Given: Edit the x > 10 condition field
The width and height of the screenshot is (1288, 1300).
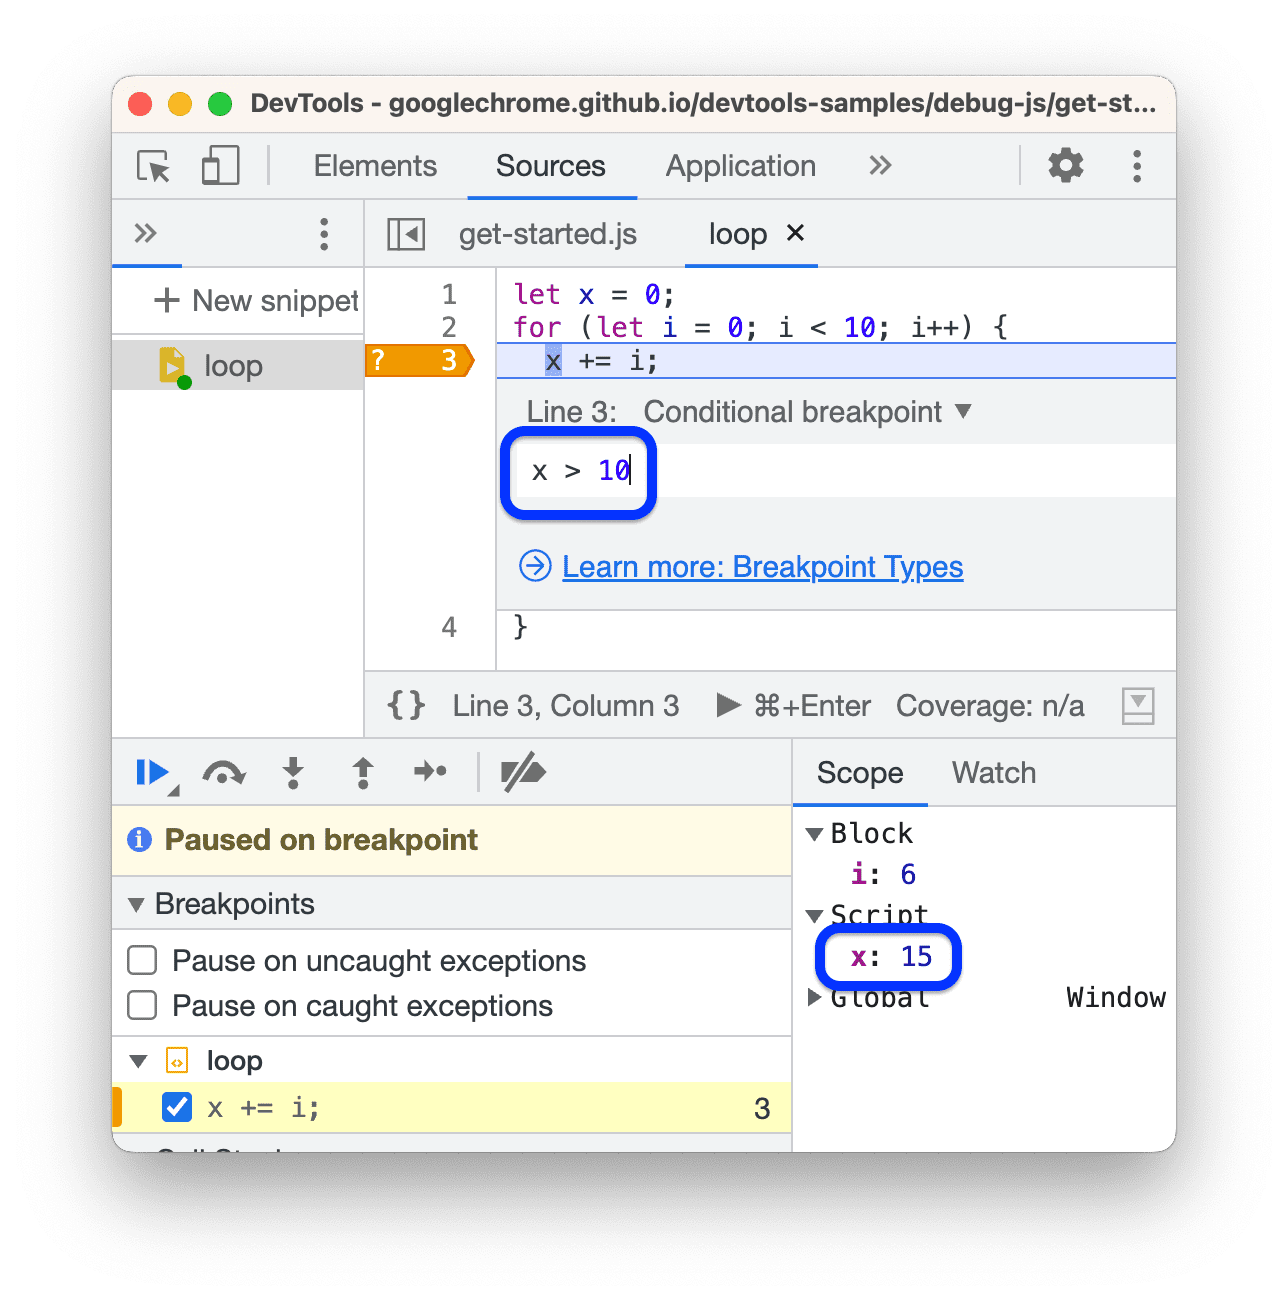Looking at the screenshot, I should click(580, 471).
